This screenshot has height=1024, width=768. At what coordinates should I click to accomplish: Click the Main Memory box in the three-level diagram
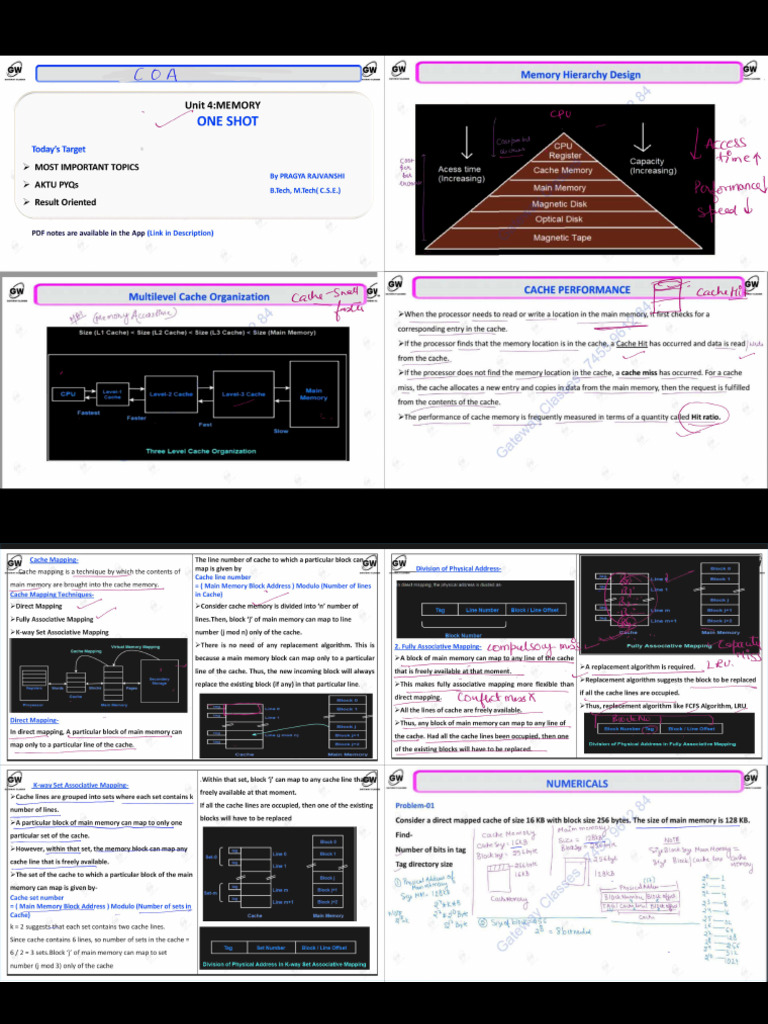(x=313, y=393)
